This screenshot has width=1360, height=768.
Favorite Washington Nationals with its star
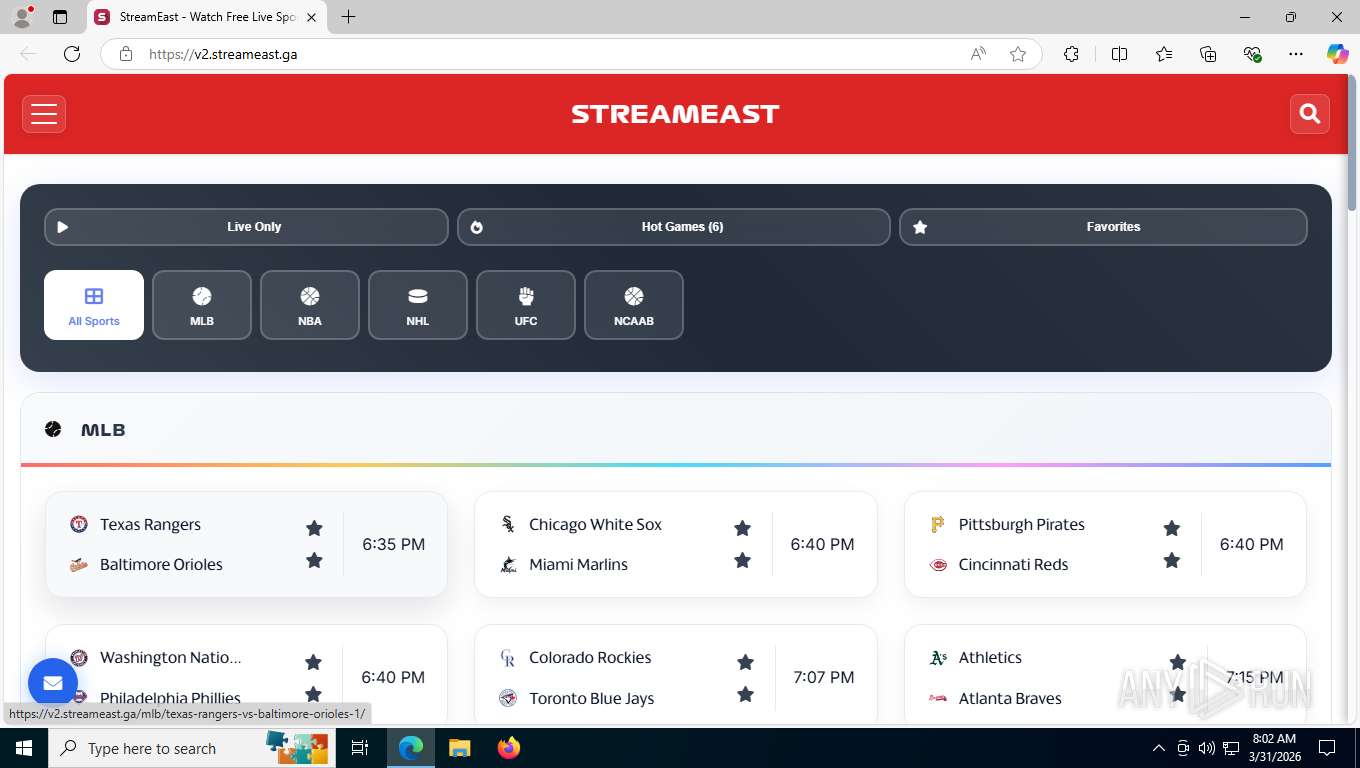[313, 662]
